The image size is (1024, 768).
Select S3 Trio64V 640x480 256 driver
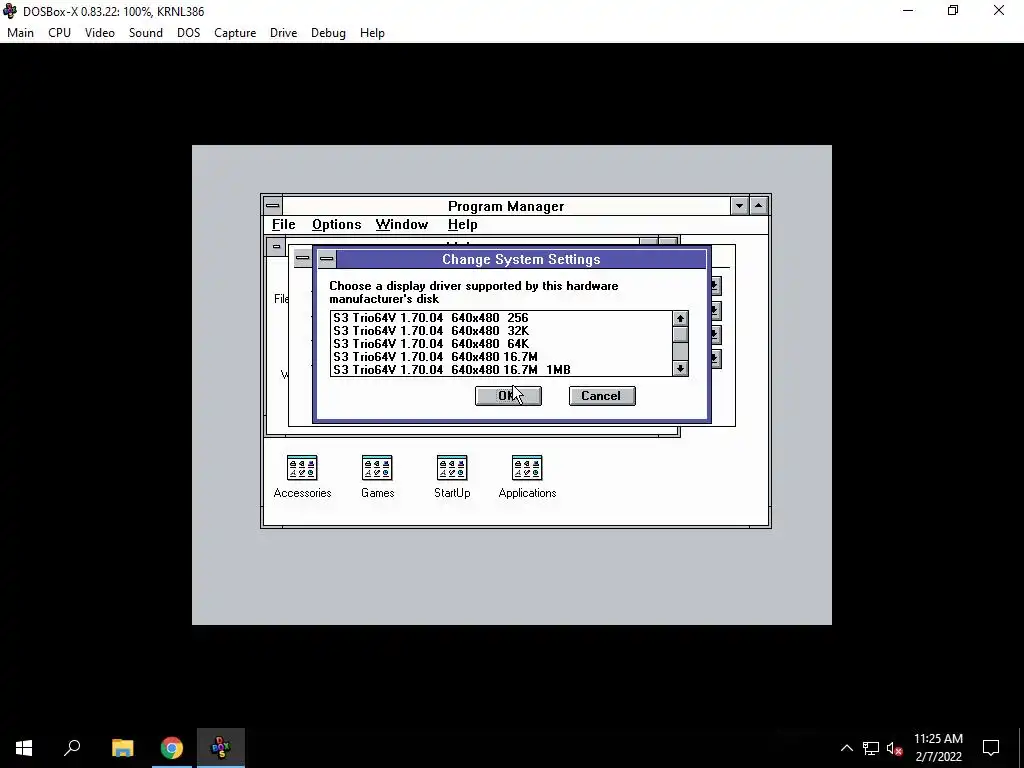pos(501,318)
